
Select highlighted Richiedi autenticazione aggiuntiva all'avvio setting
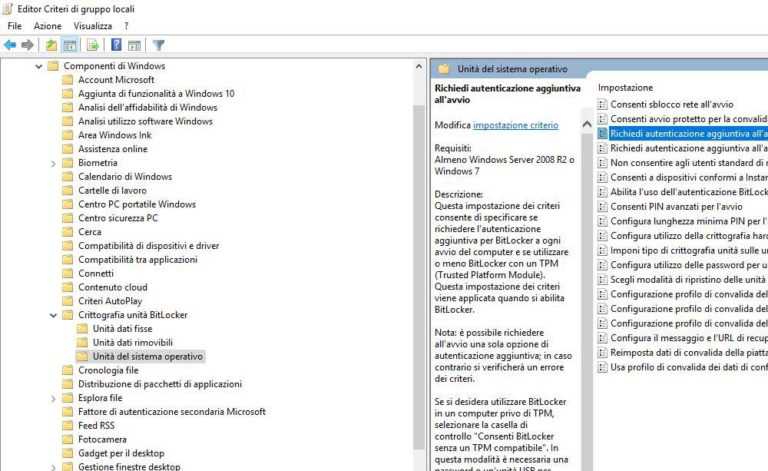(x=689, y=134)
